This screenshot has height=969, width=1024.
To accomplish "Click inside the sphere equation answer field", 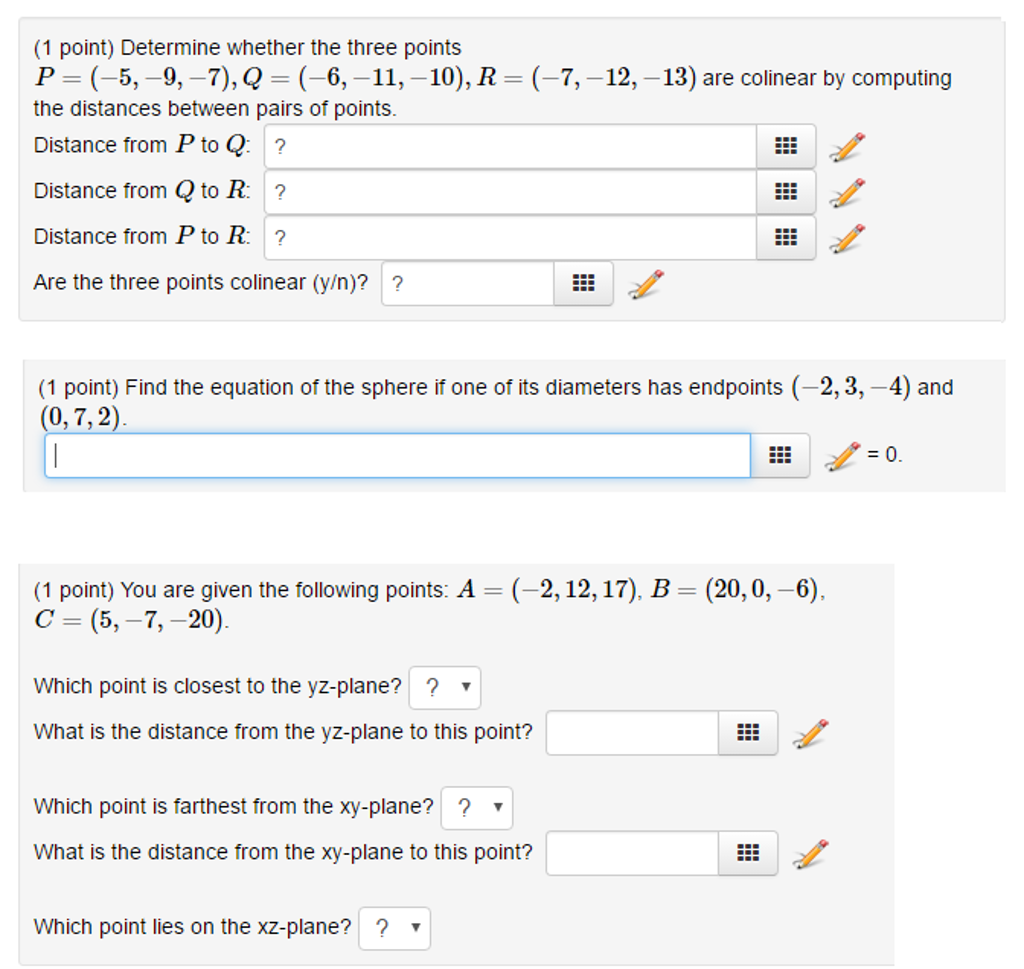I will 400,455.
